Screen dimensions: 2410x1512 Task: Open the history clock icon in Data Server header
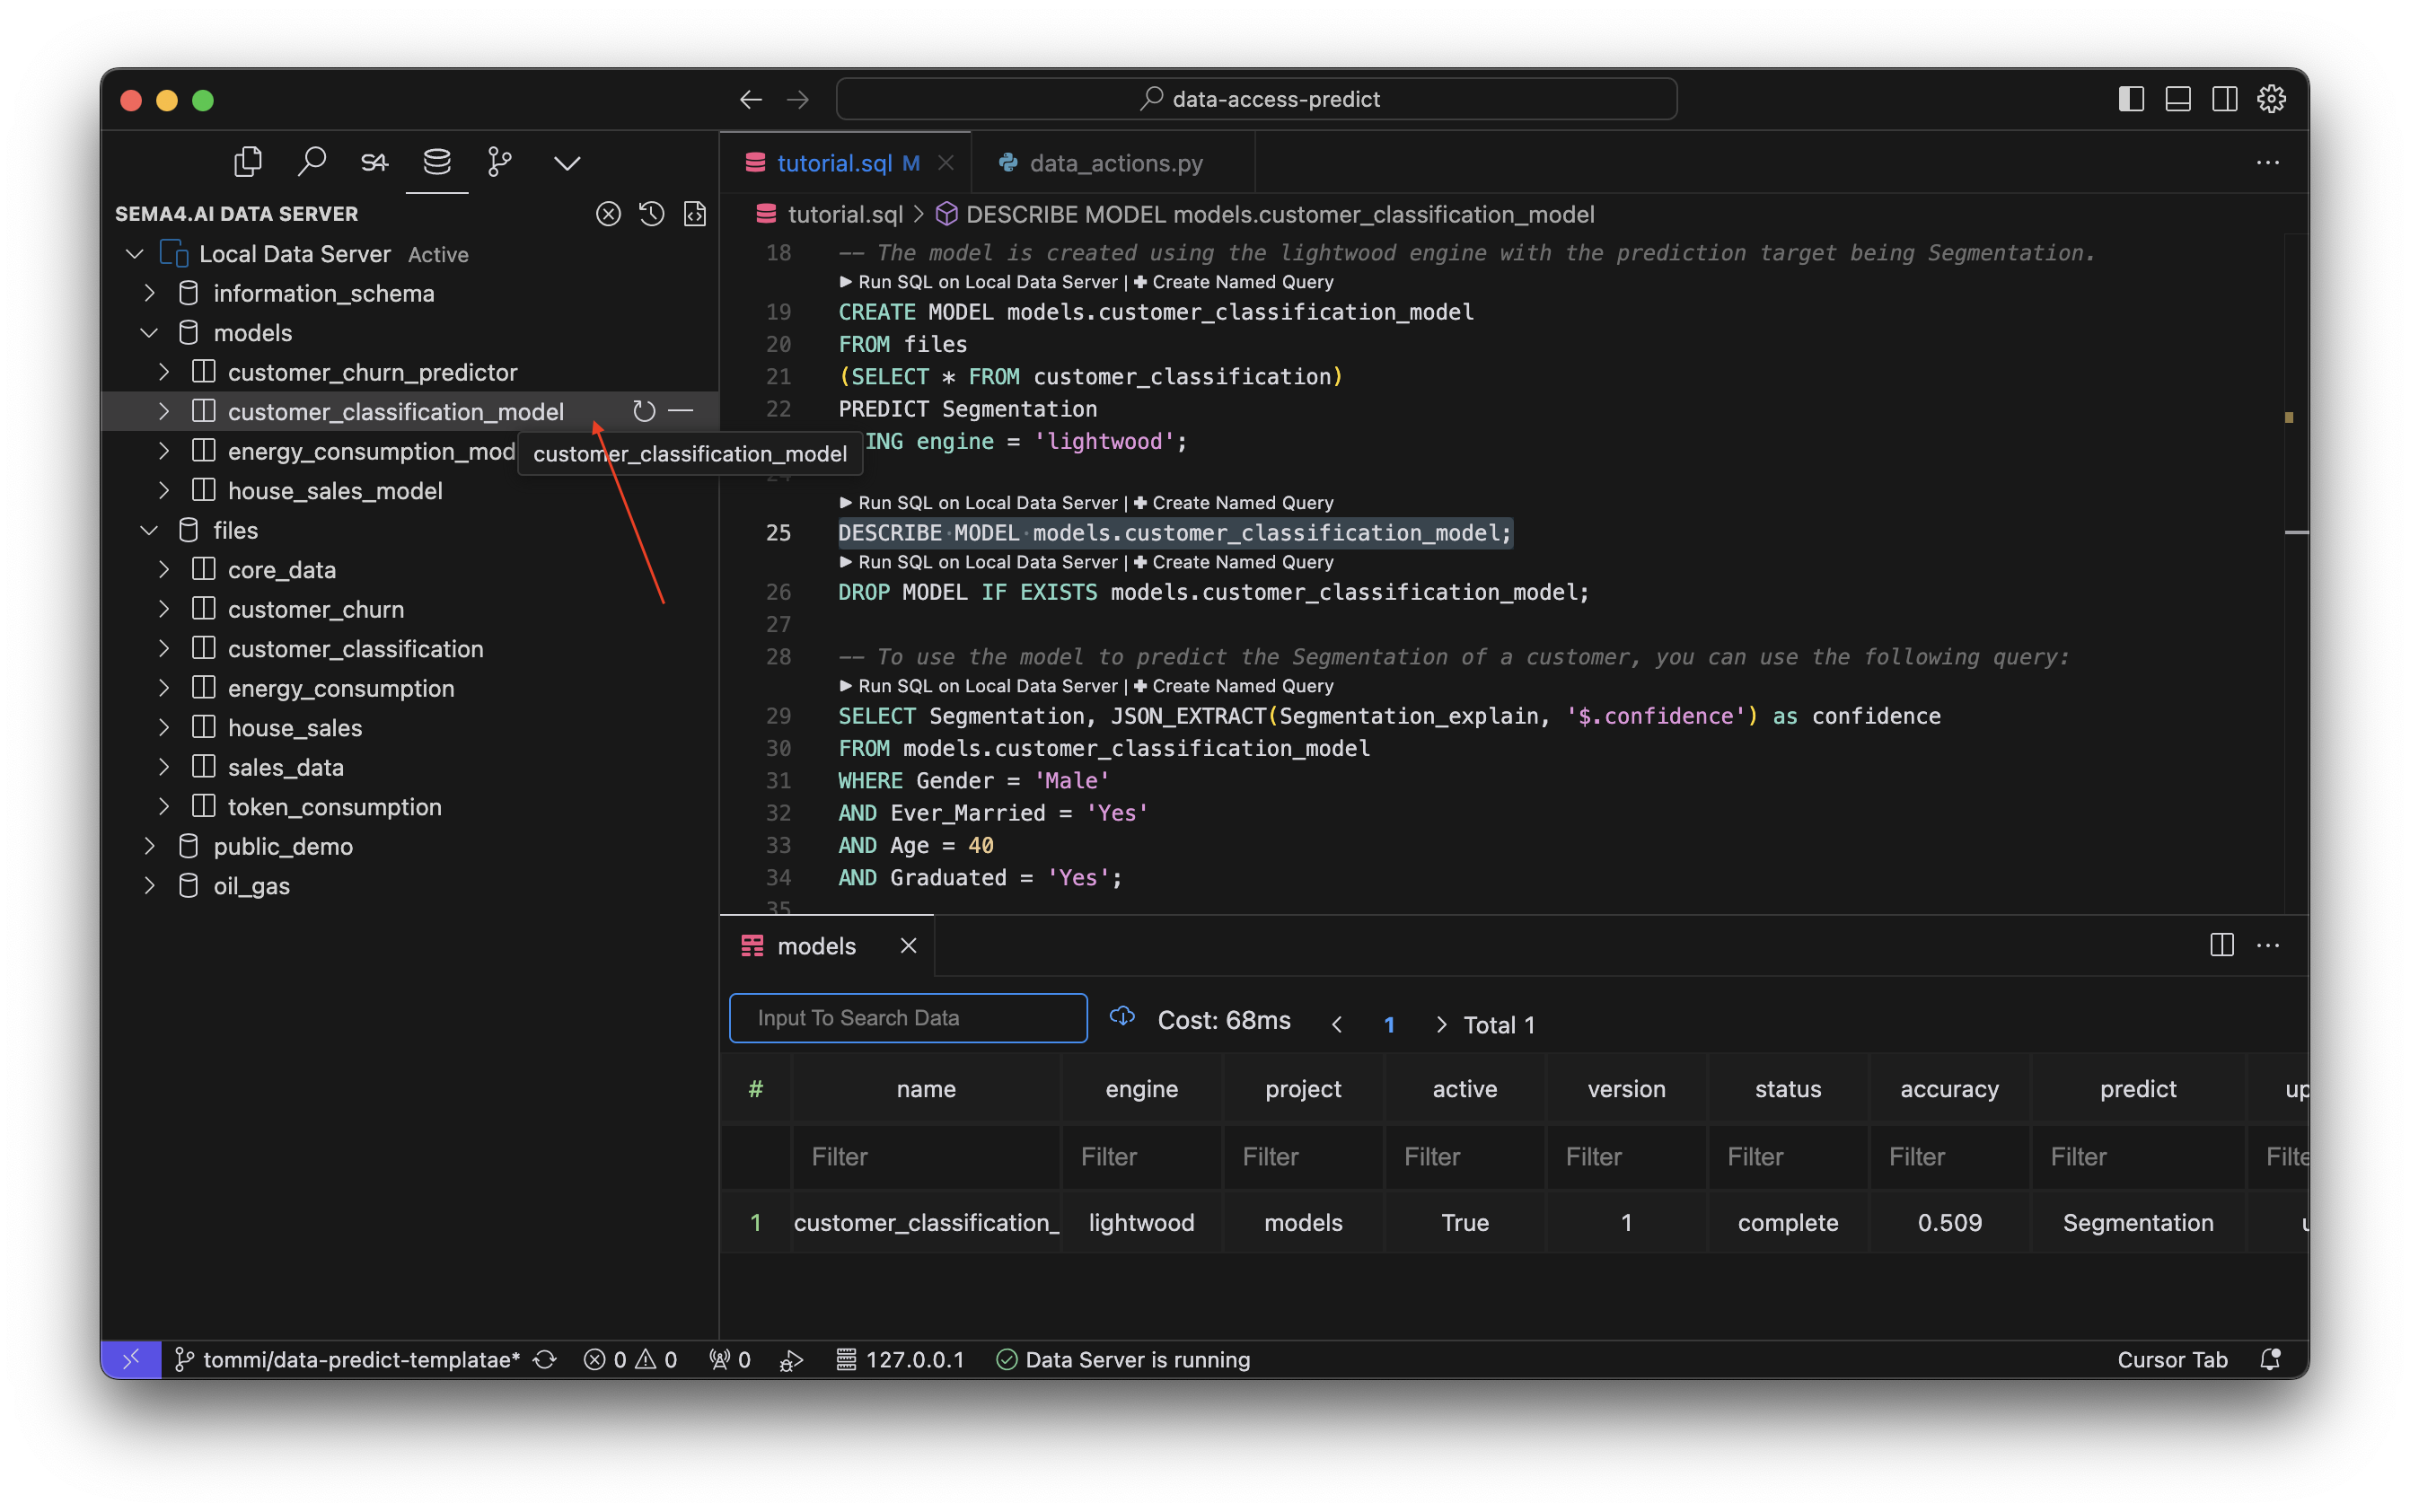[652, 214]
